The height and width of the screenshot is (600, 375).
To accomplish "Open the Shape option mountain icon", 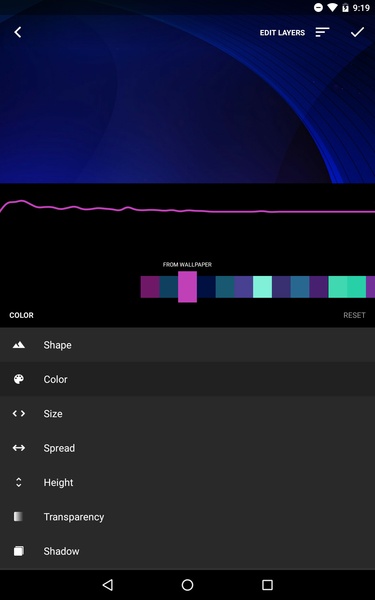I will (18, 345).
